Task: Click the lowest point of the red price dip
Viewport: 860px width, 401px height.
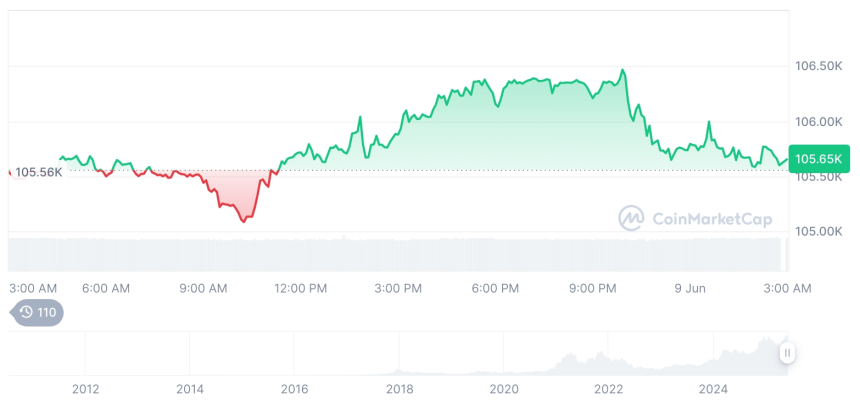Action: tap(243, 221)
